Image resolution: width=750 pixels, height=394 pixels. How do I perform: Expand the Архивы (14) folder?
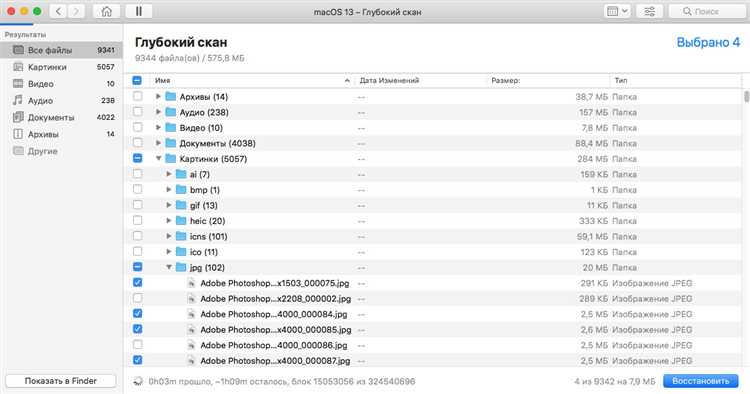pos(158,97)
